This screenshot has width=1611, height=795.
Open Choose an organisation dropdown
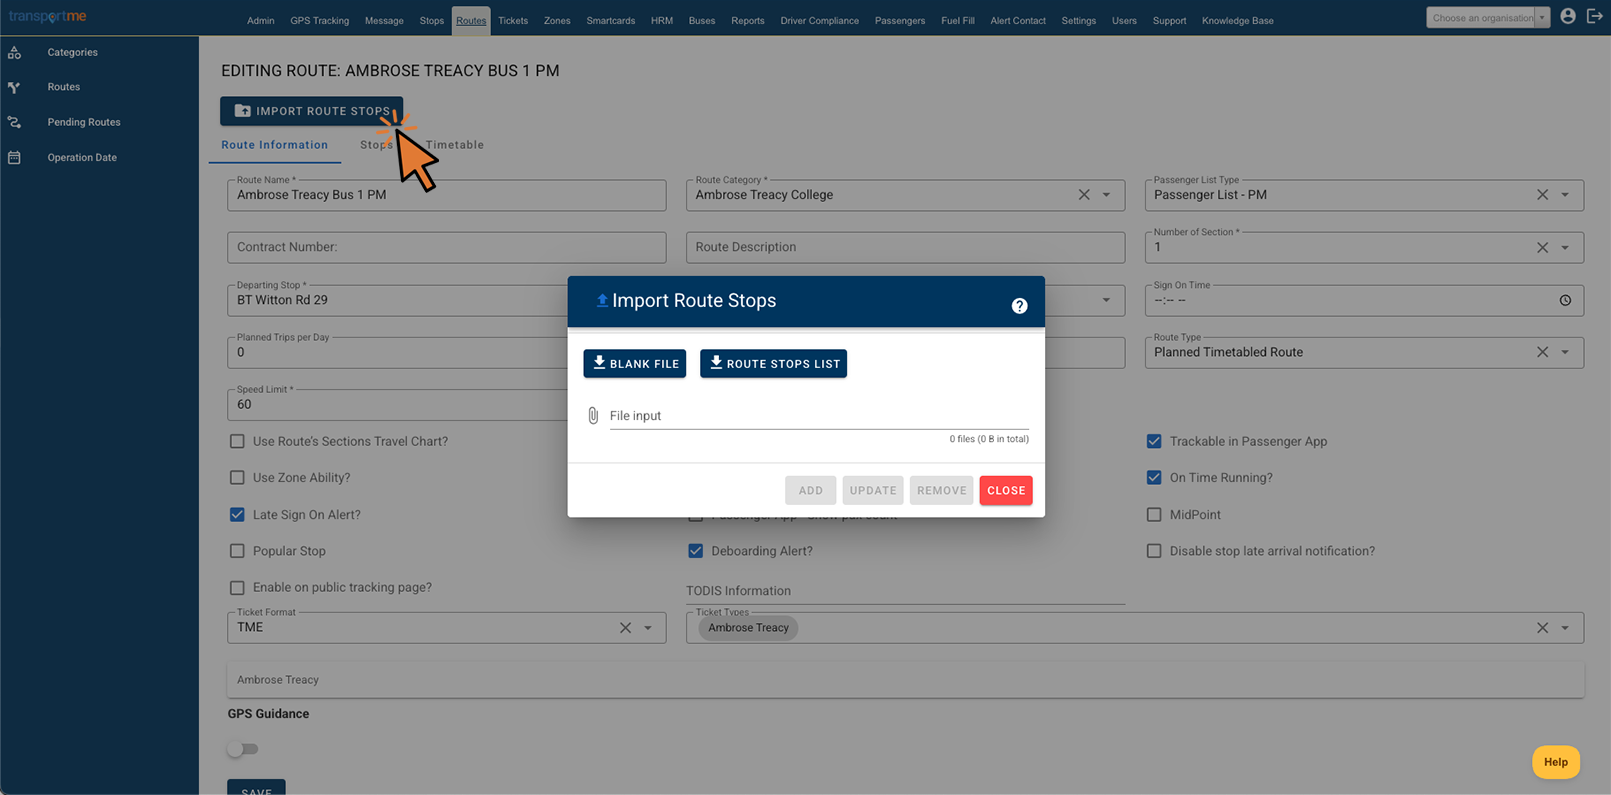1488,18
